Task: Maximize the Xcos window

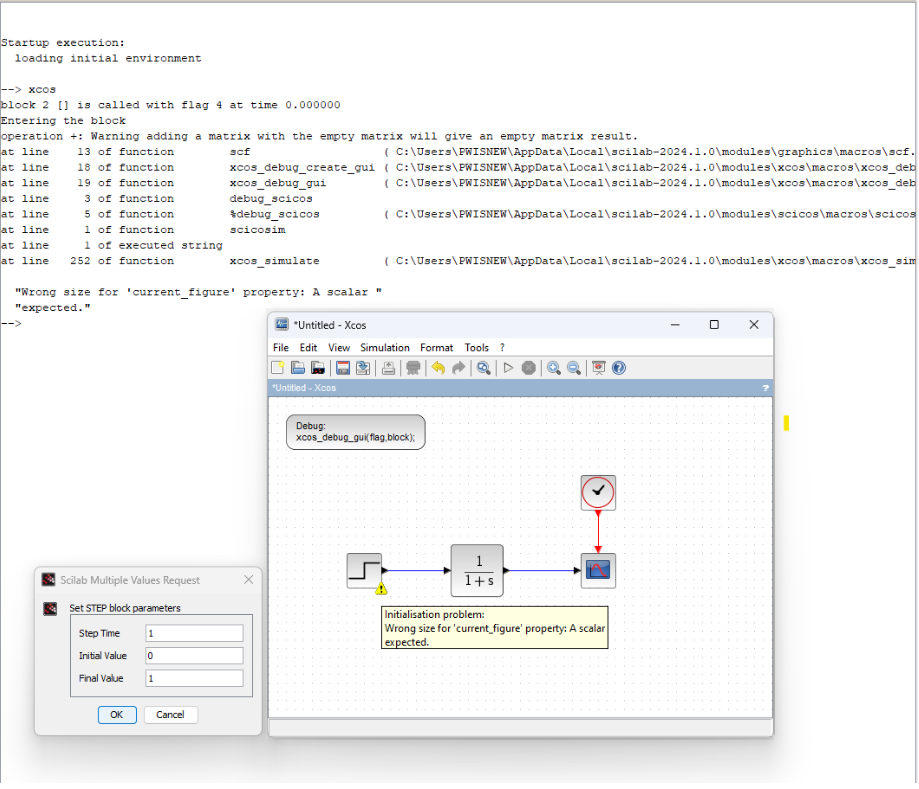Action: pos(714,325)
